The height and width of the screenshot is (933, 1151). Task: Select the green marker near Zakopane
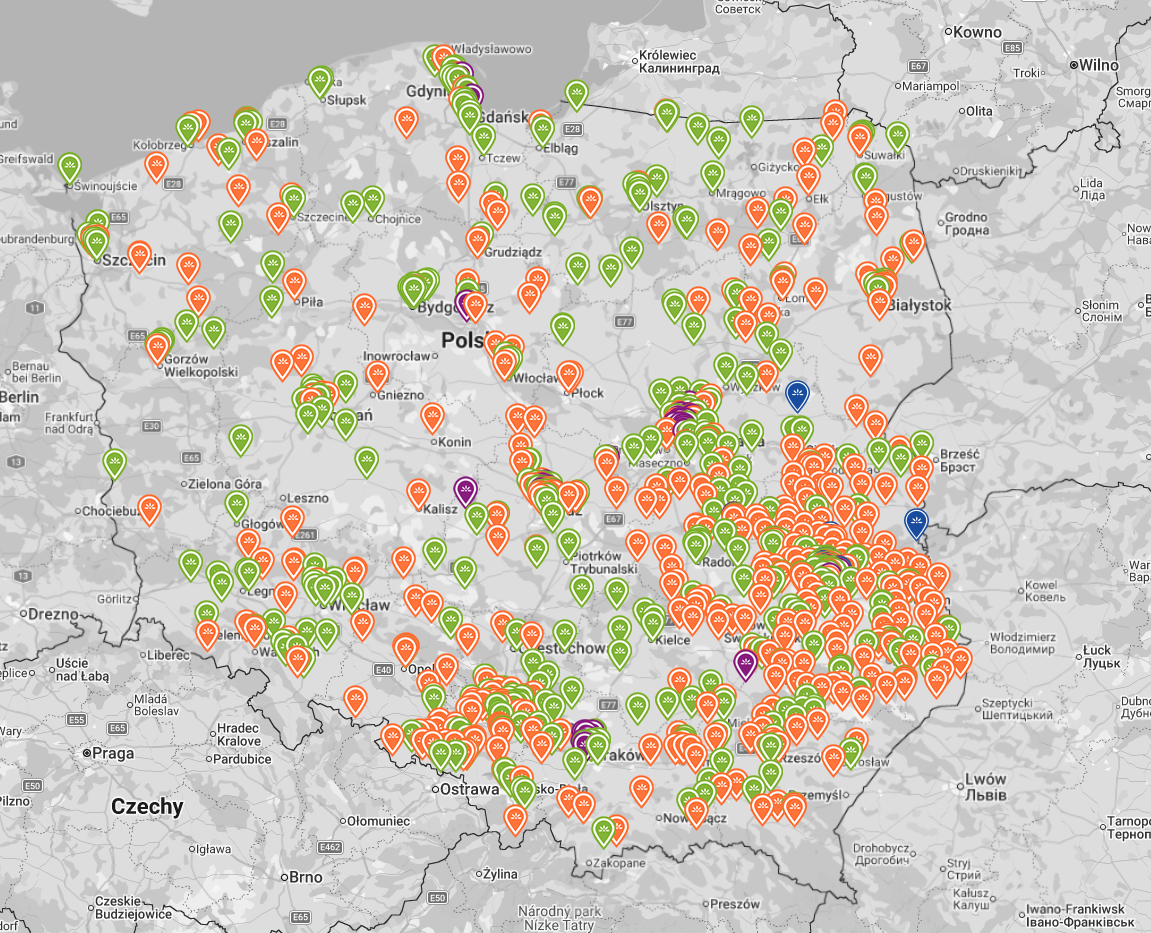tap(603, 832)
